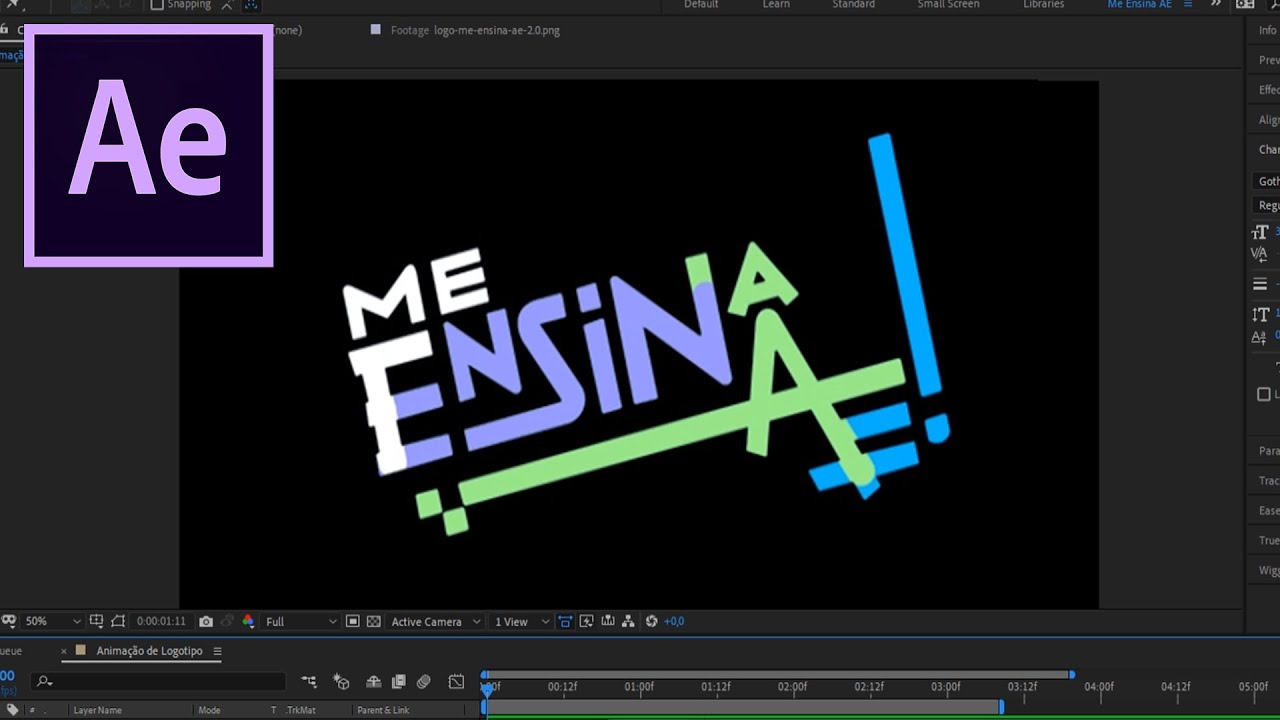Click the Fast Previews icon

[586, 621]
